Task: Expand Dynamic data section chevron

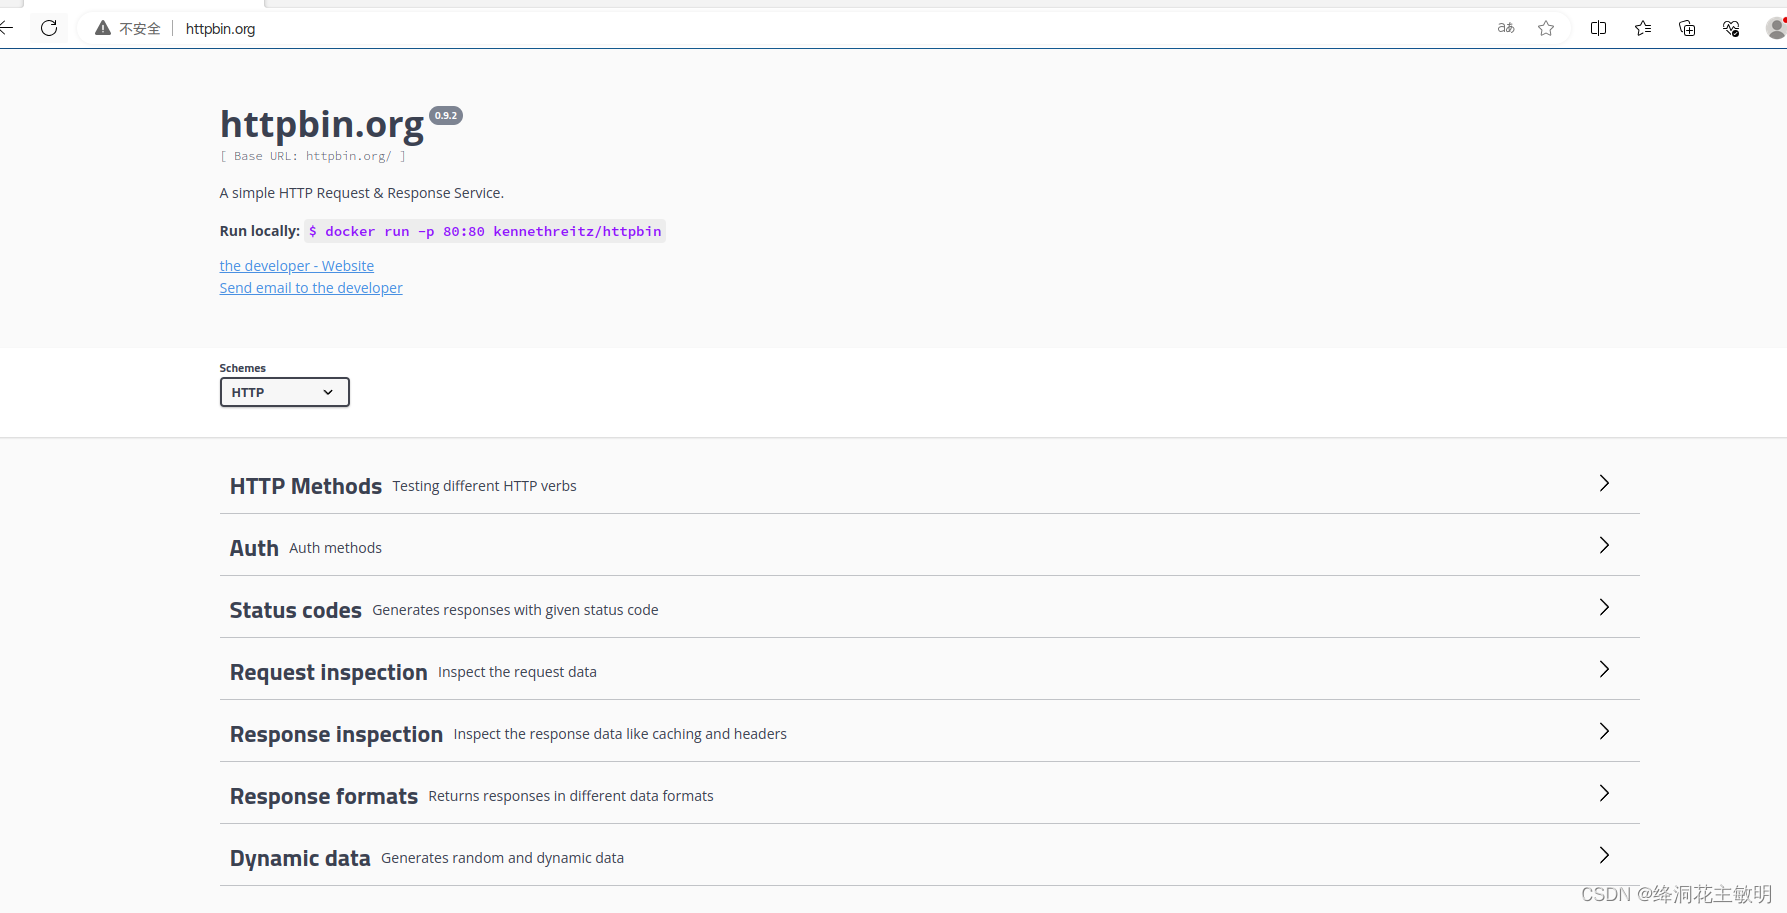Action: pos(1604,855)
